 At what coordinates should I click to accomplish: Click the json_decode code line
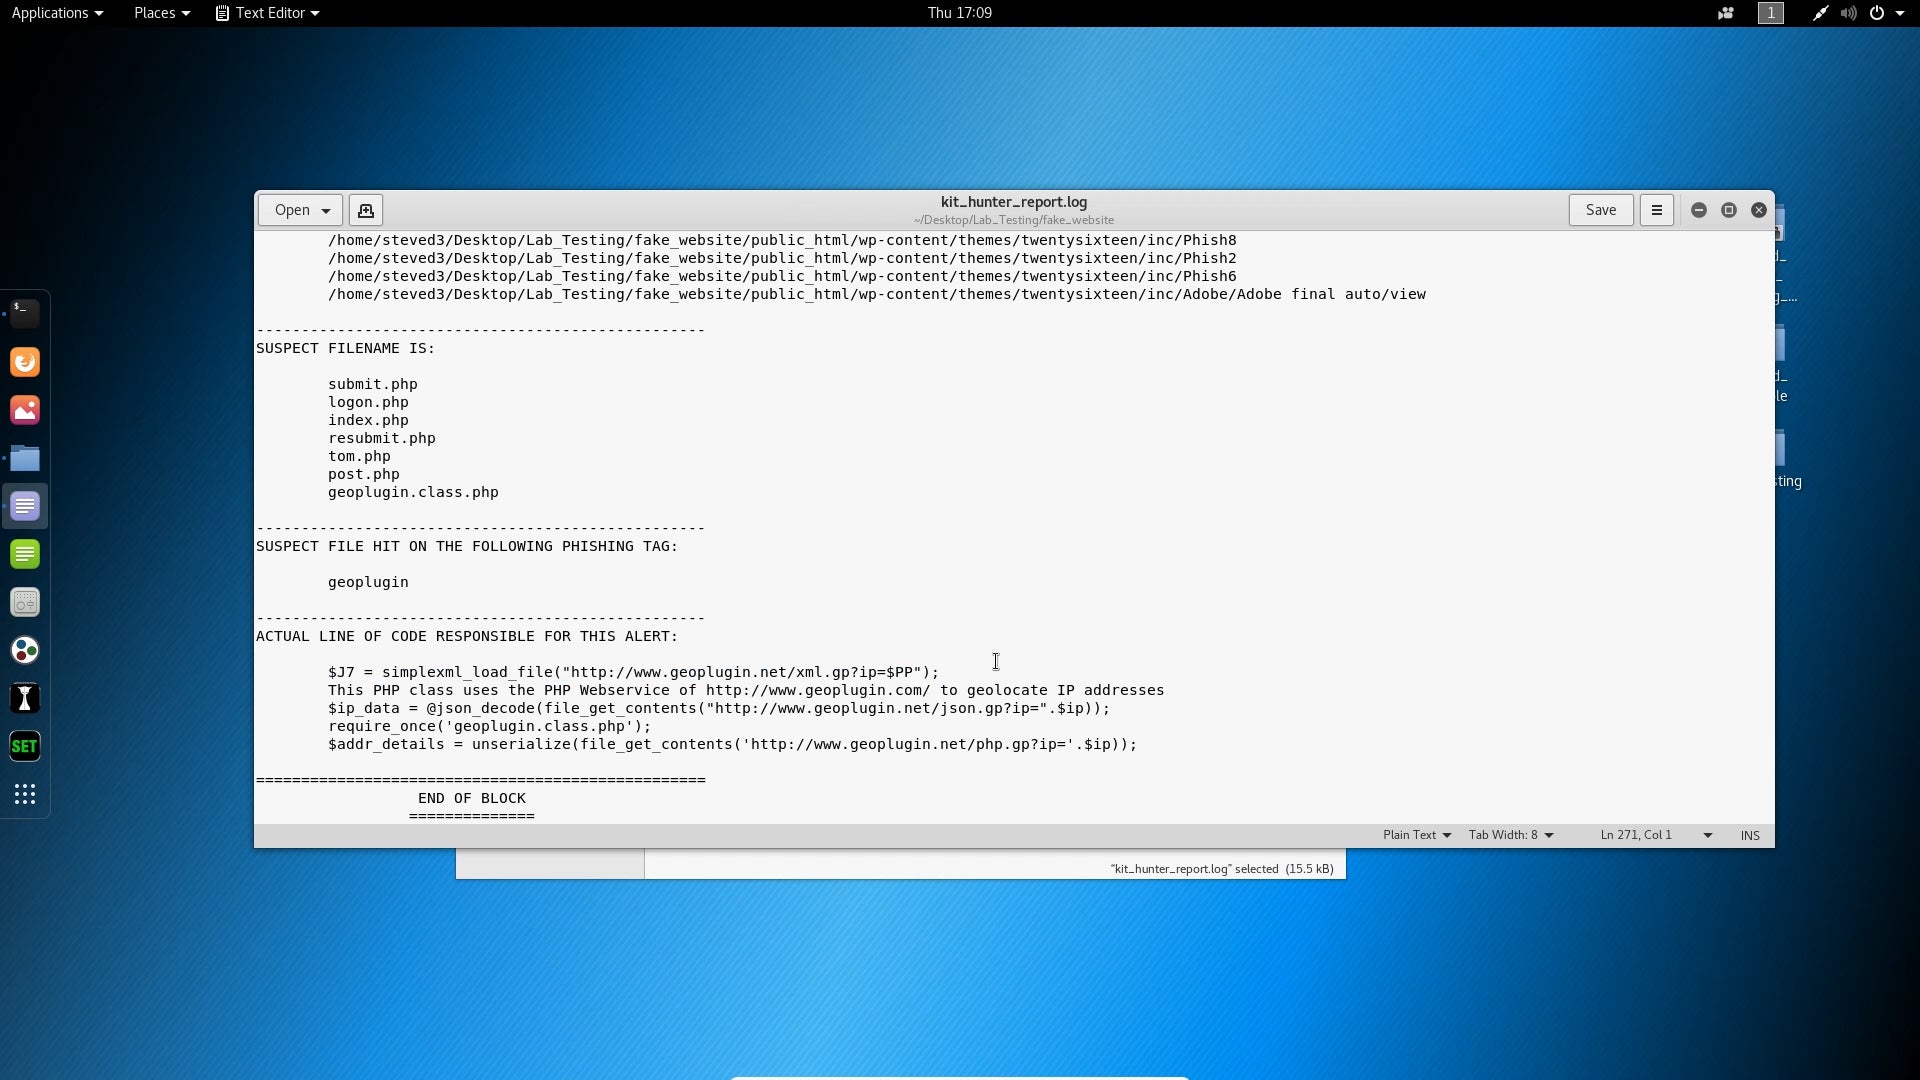click(x=718, y=708)
